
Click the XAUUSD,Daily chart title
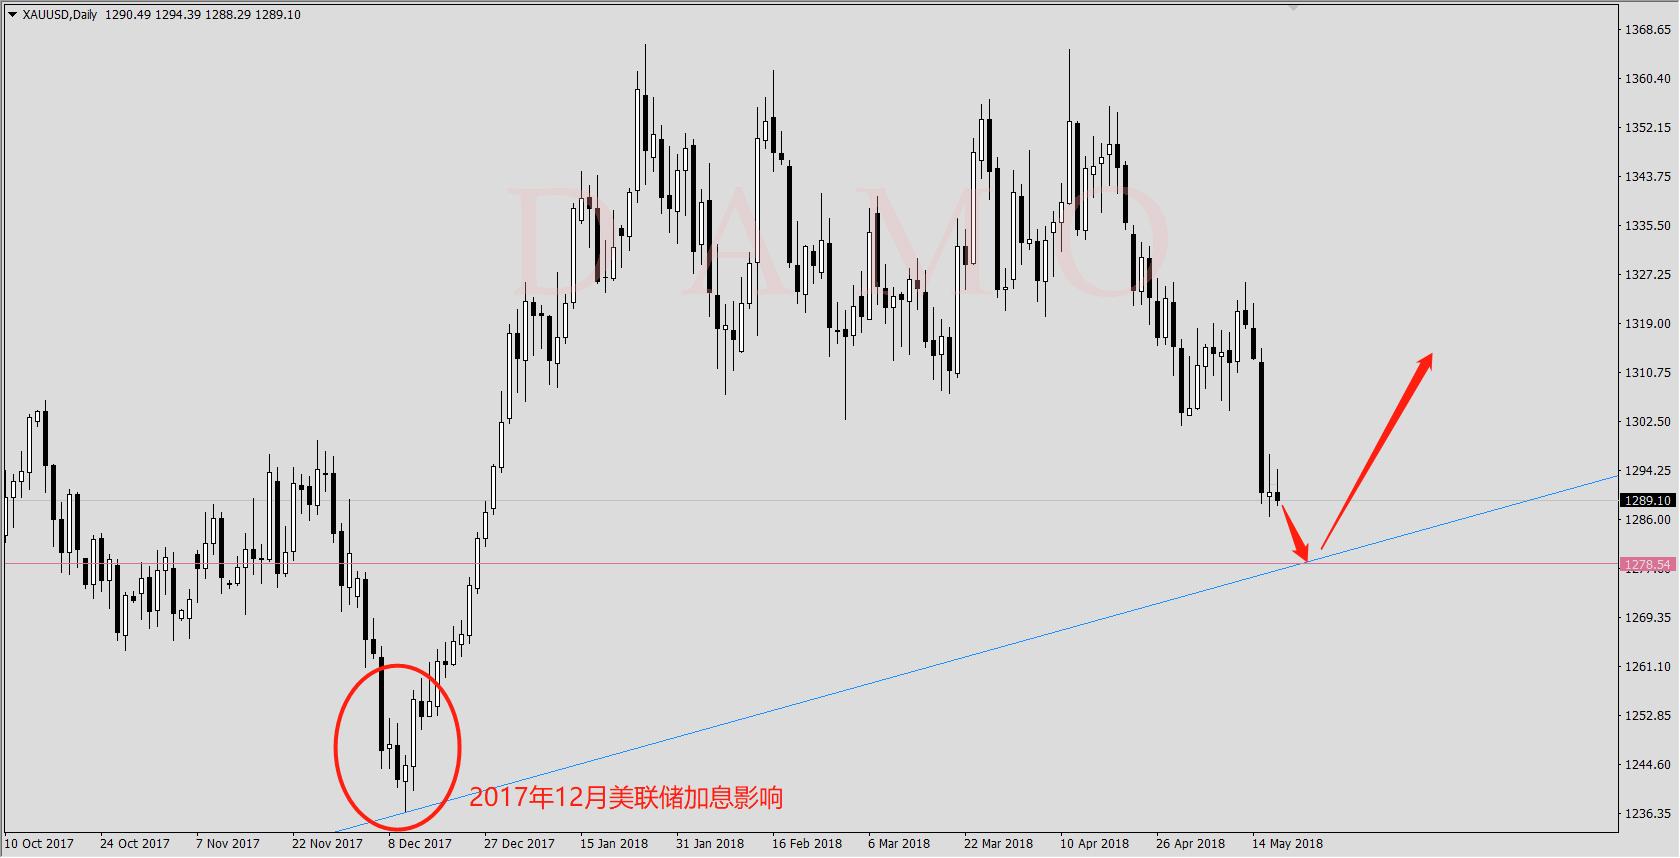[x=60, y=15]
